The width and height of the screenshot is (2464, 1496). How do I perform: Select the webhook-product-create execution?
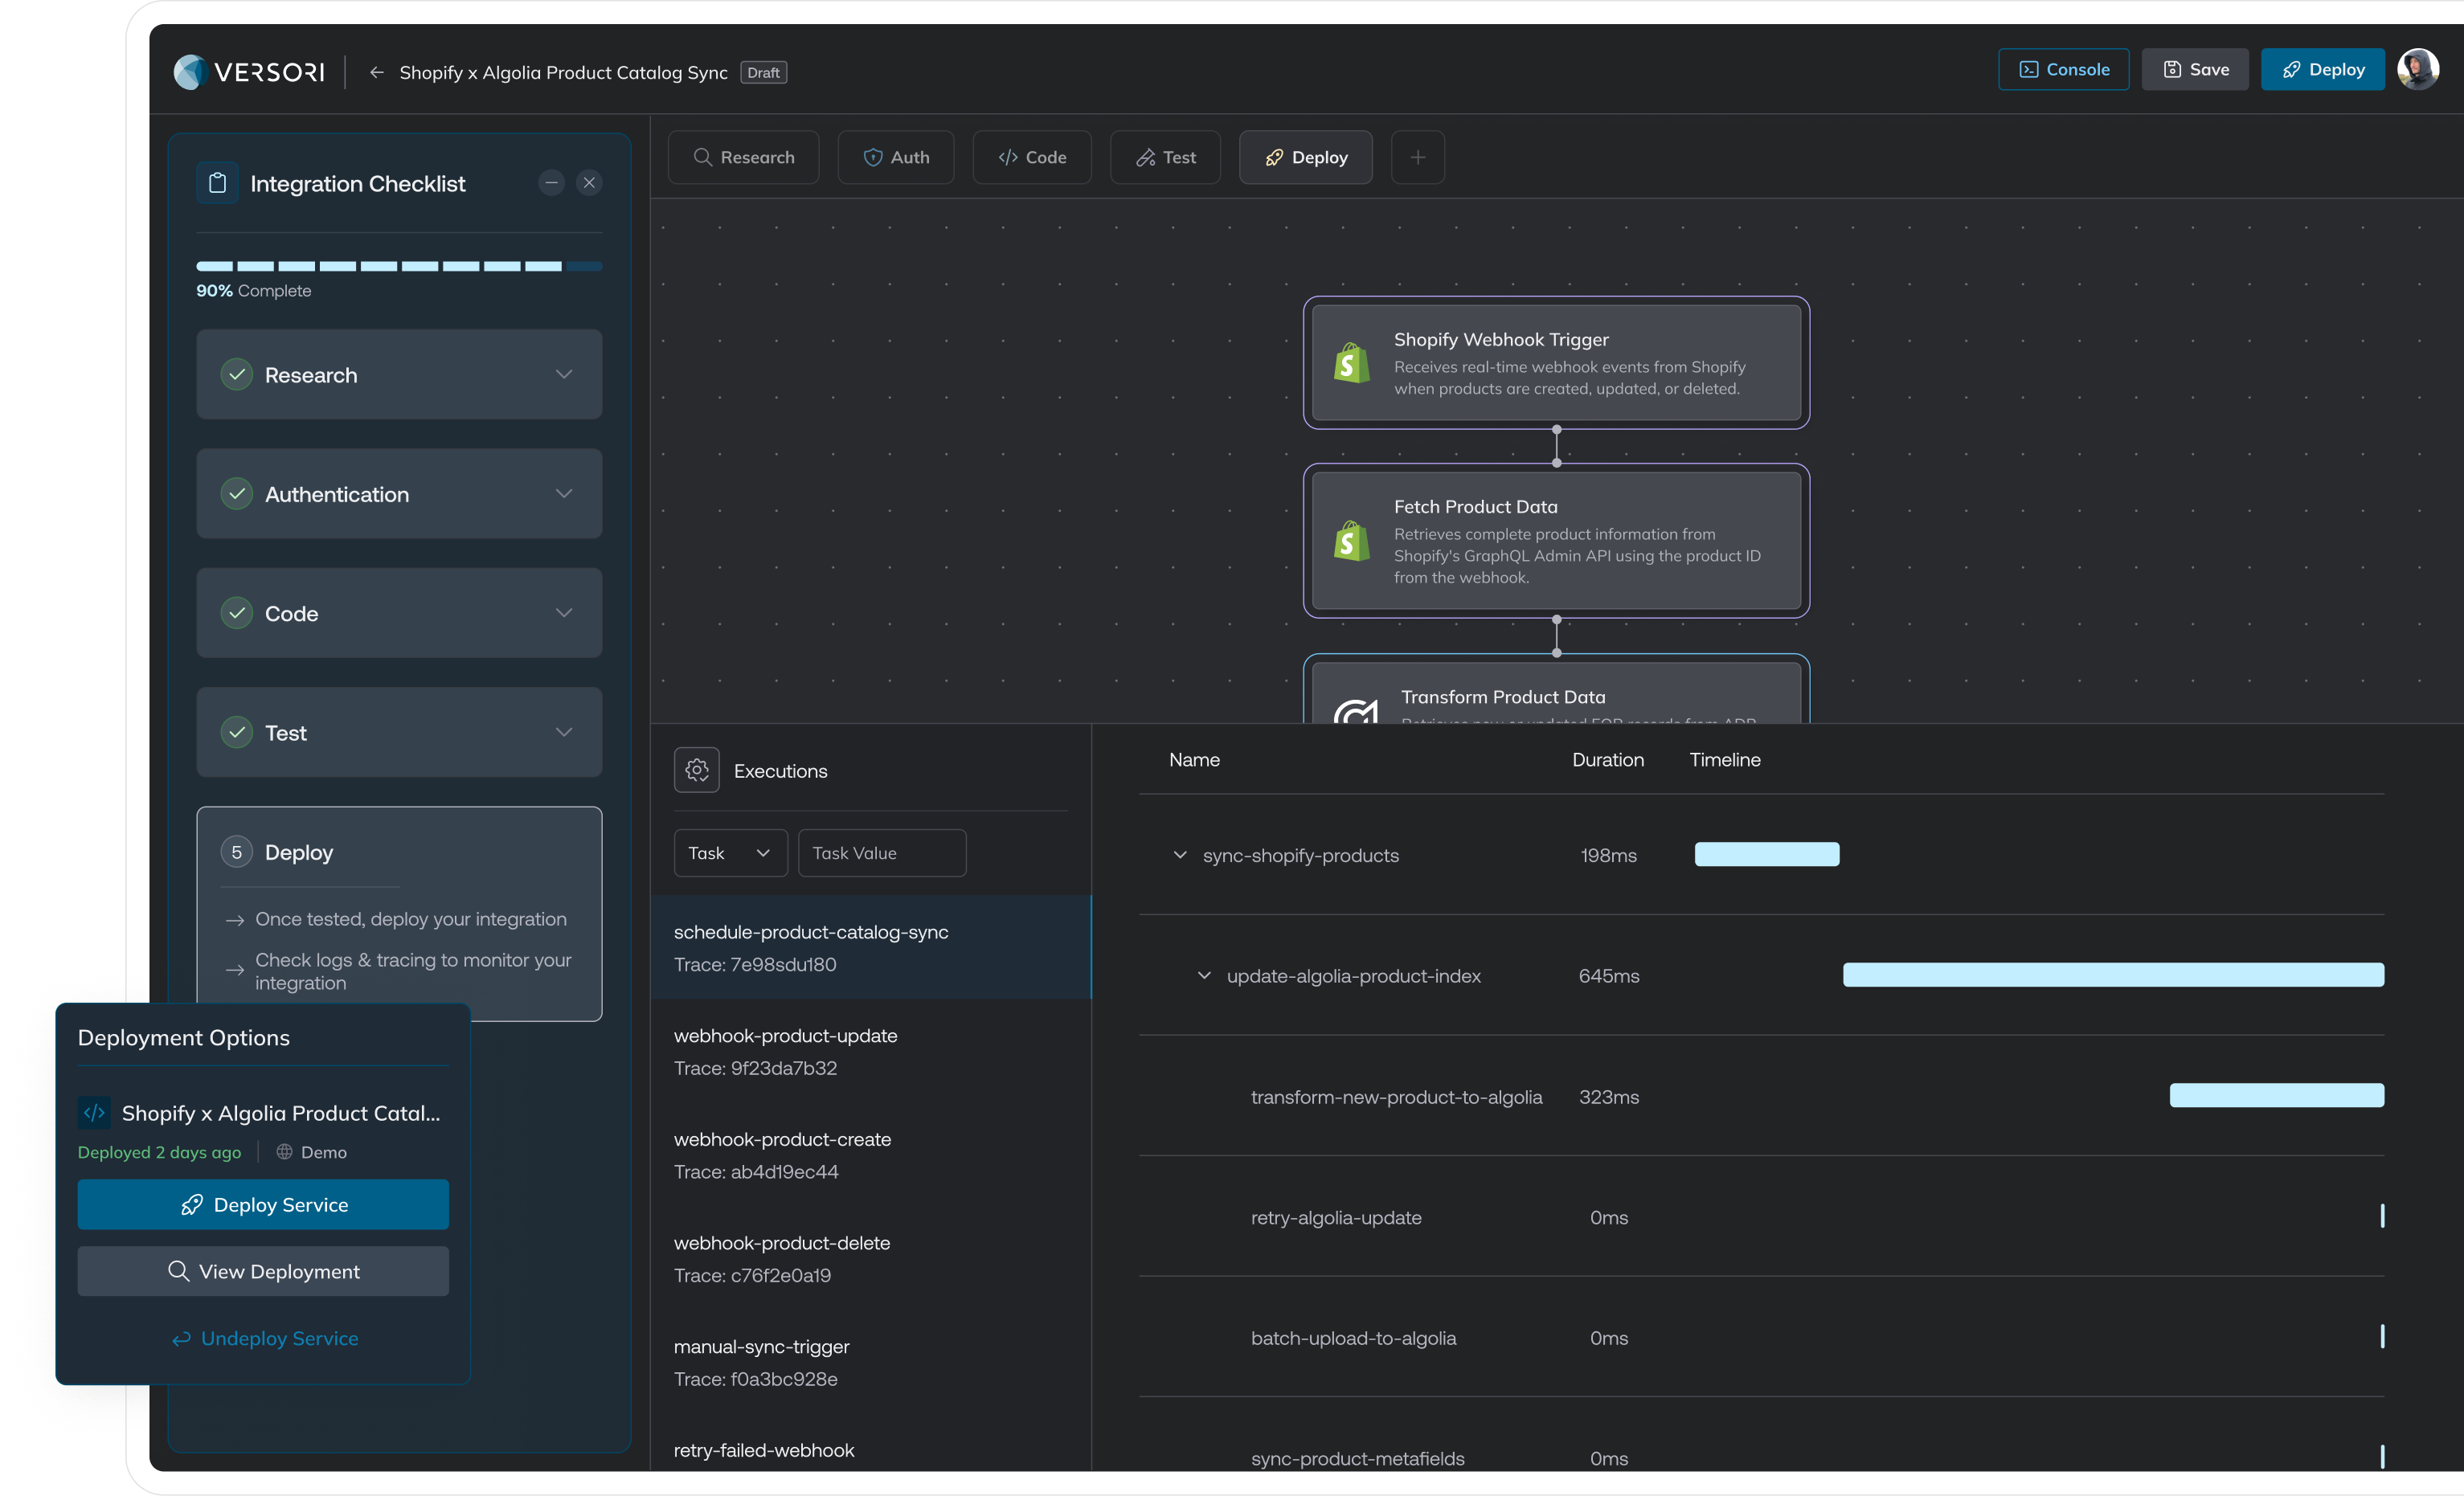coord(871,1155)
